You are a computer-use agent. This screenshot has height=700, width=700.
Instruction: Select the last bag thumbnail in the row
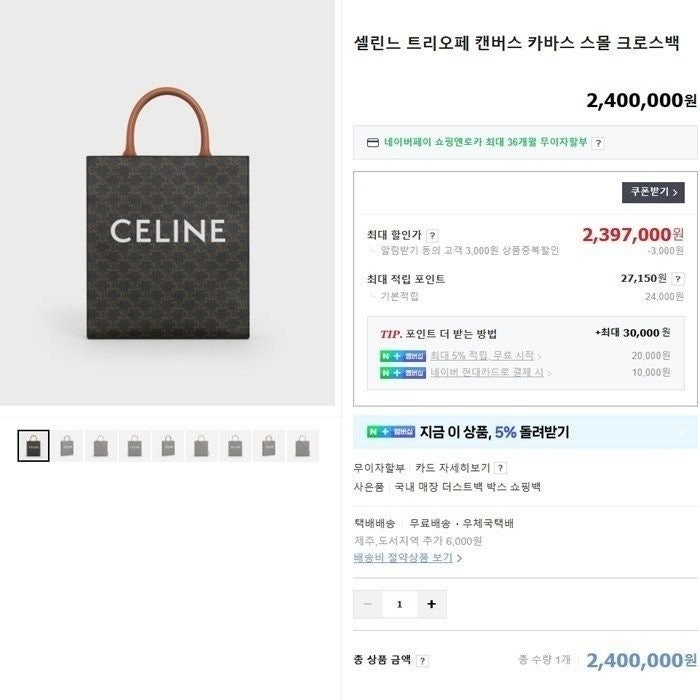point(303,446)
